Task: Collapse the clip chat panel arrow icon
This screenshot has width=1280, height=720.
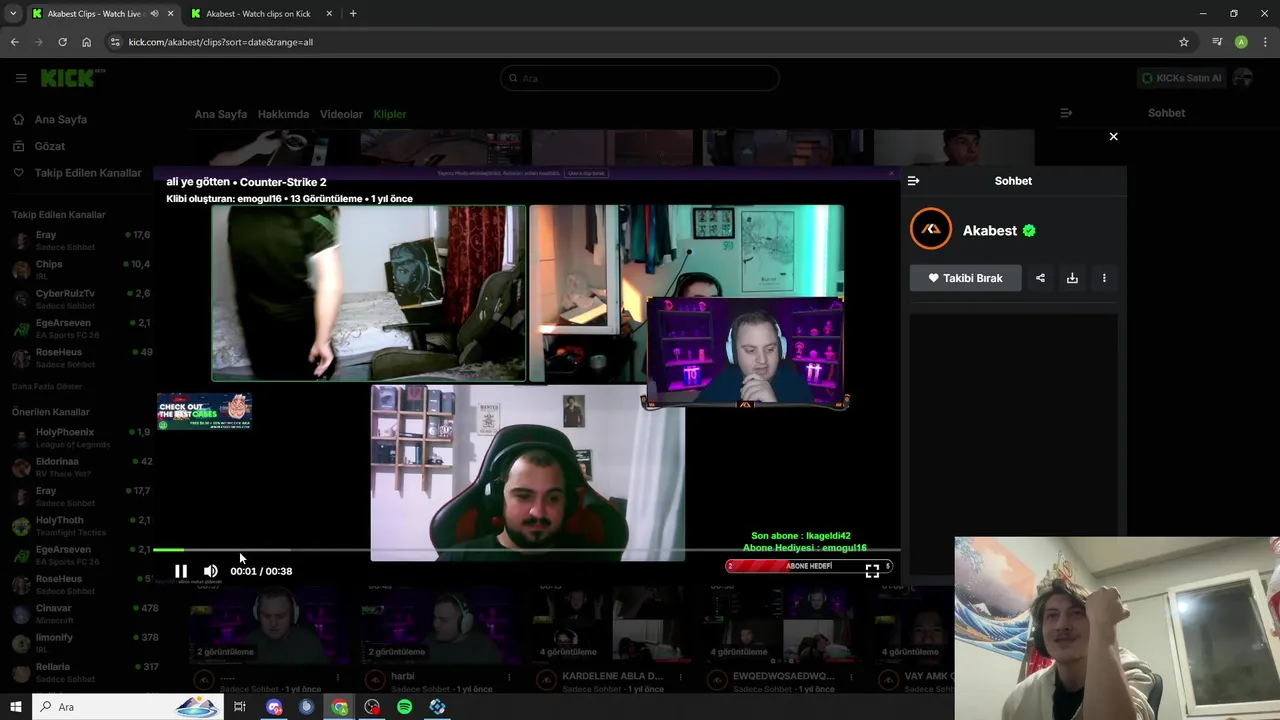Action: click(913, 181)
